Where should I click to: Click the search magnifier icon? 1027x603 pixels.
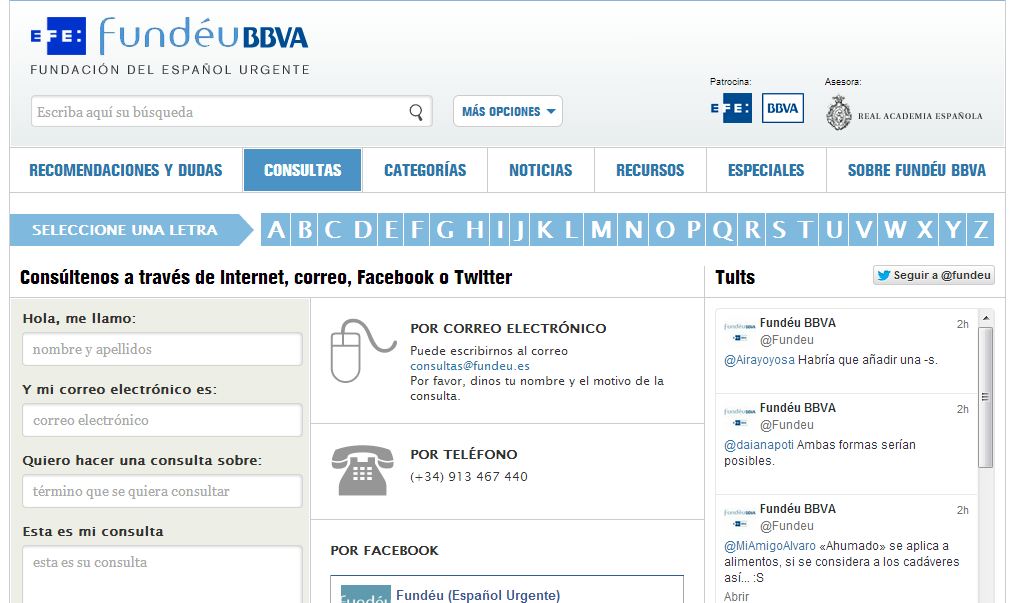(416, 112)
